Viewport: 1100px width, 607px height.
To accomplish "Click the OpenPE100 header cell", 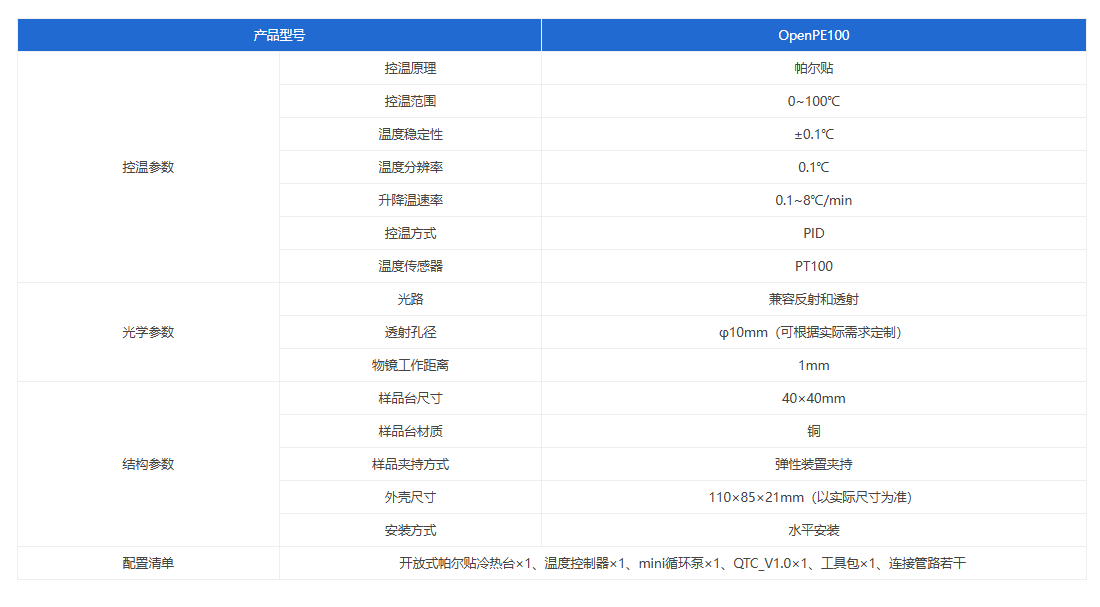I will coord(813,35).
